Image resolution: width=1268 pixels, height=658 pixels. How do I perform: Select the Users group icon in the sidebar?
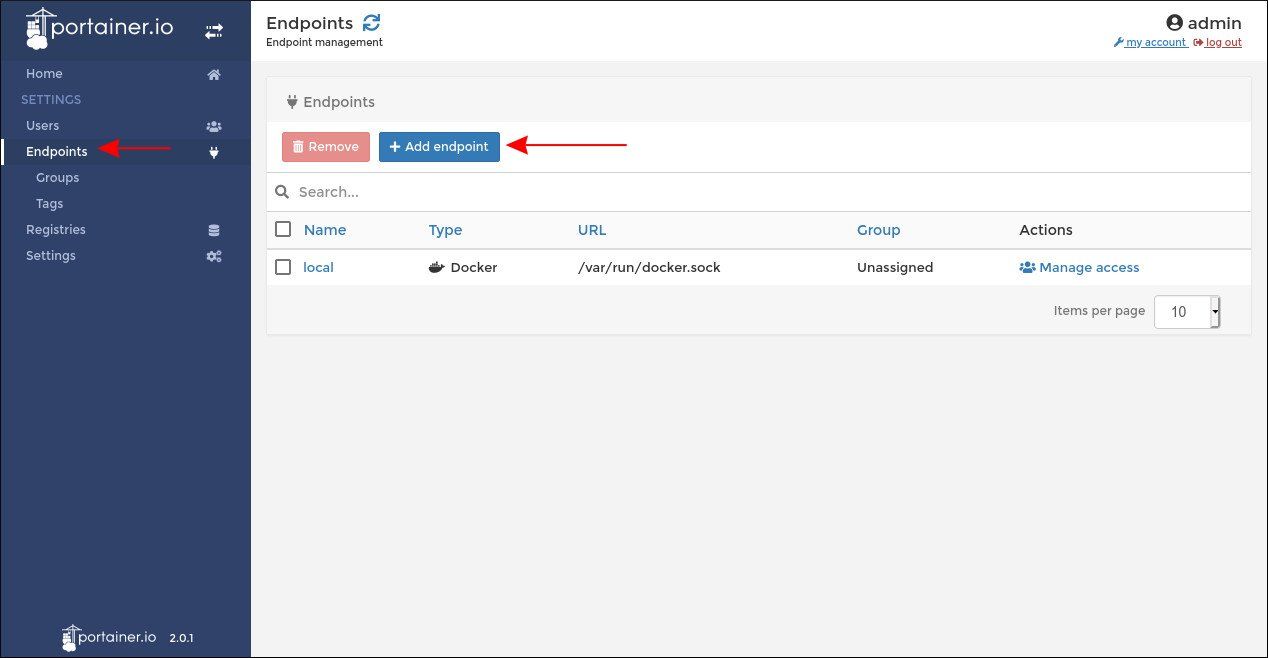(x=213, y=125)
